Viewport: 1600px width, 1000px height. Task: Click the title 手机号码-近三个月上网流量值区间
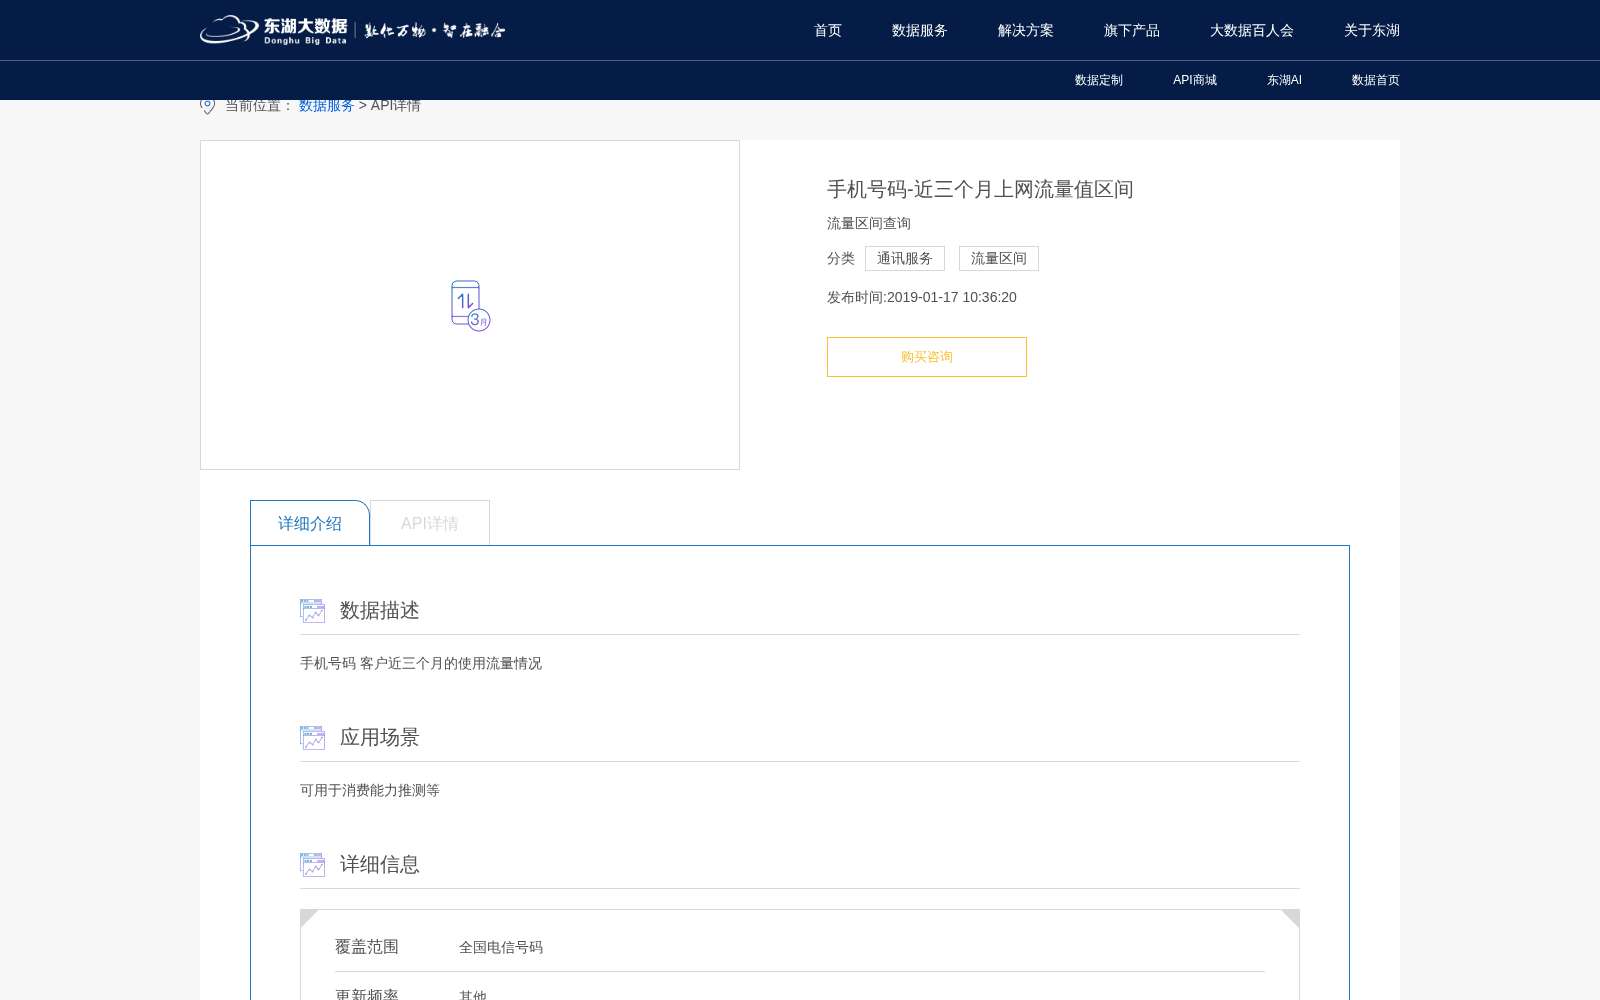pos(980,189)
